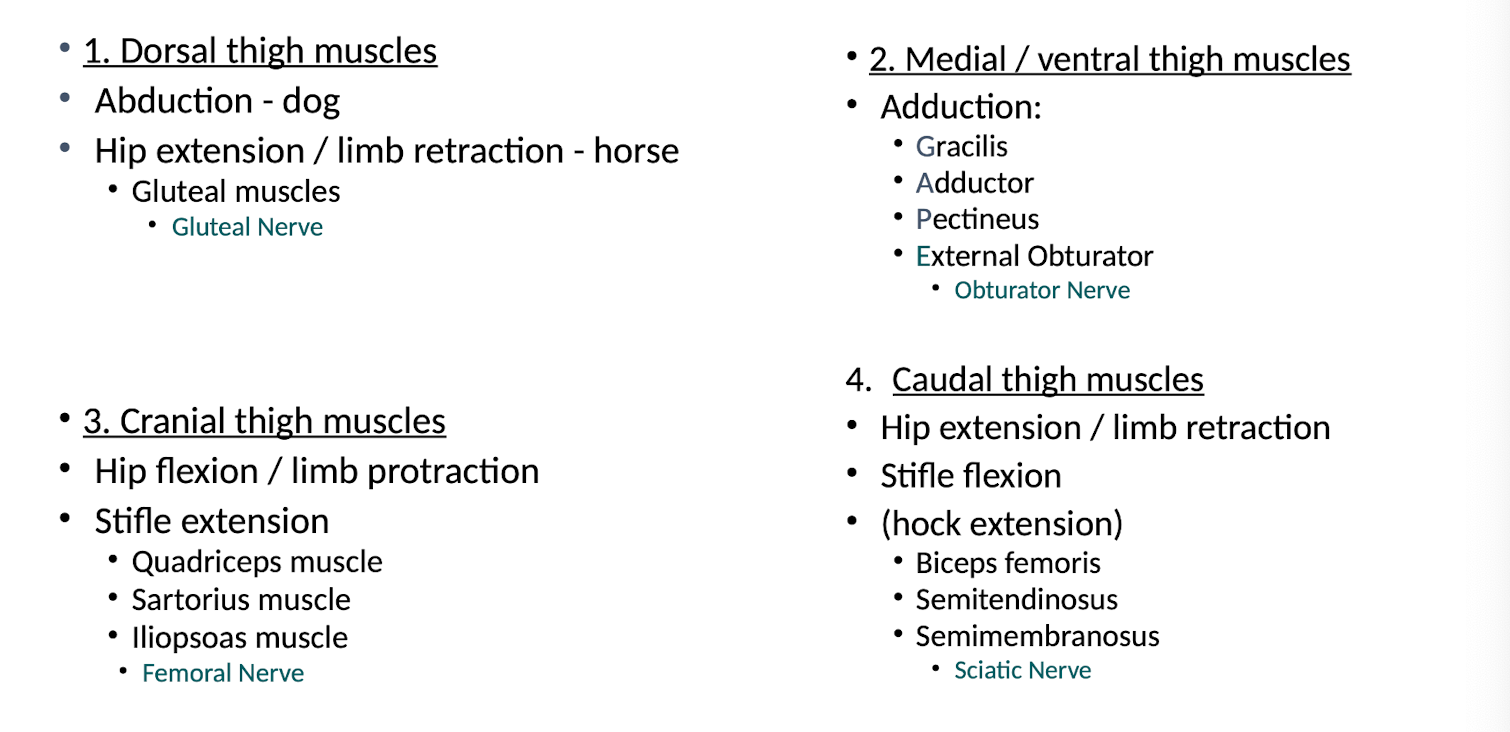Select the 'Sartorius muscle' bullet

[241, 600]
